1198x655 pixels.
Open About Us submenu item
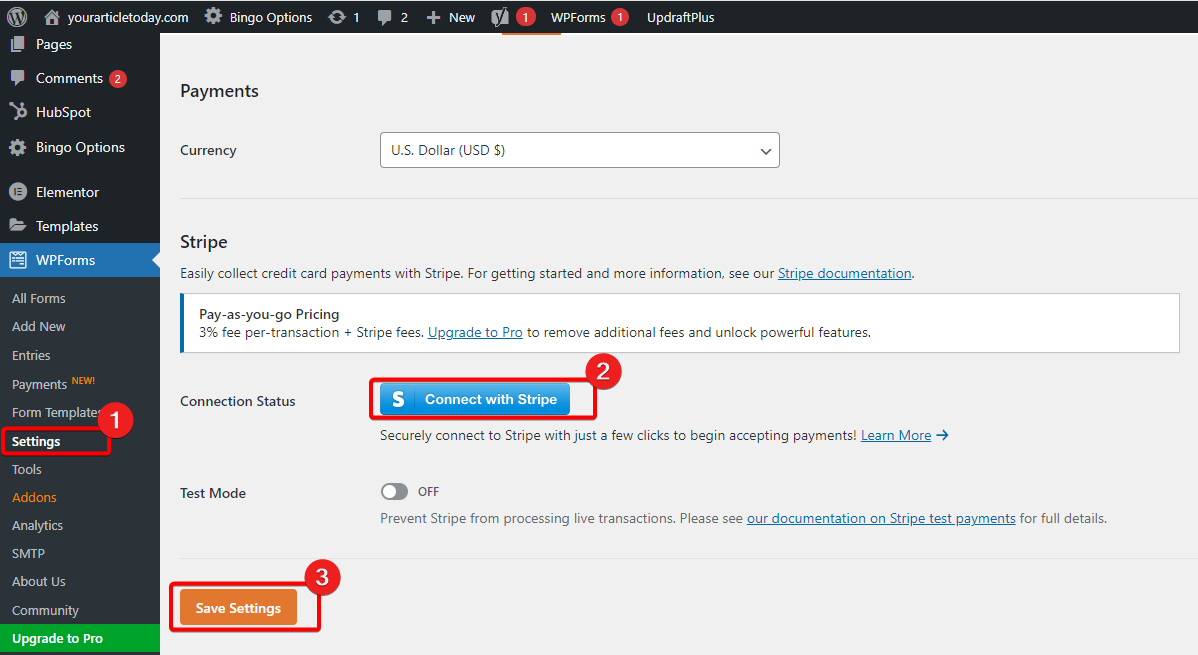[38, 581]
